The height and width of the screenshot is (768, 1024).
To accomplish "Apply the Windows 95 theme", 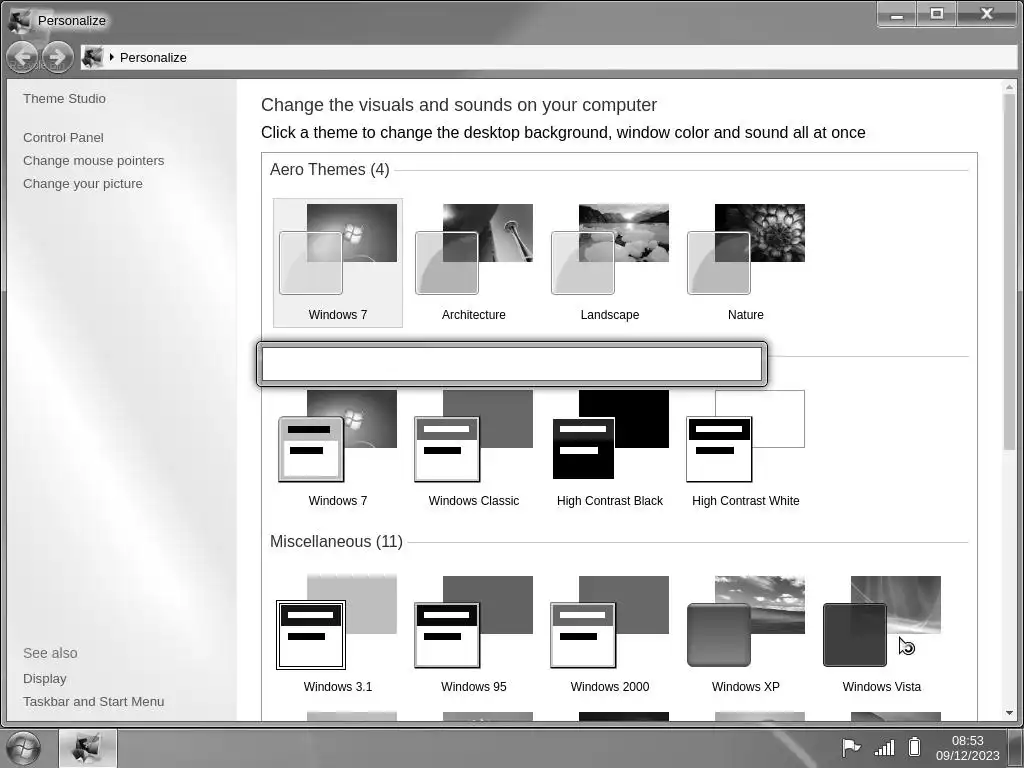I will click(473, 635).
